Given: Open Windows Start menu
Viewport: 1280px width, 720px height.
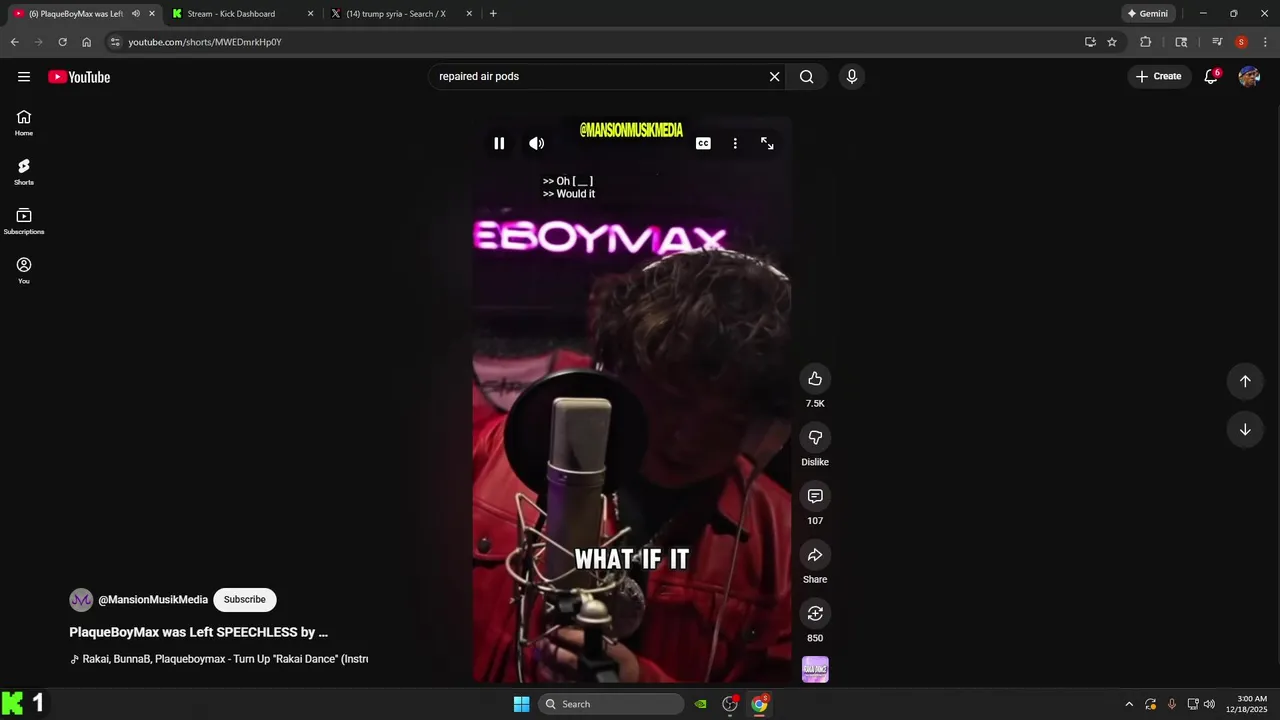Looking at the screenshot, I should pos(521,704).
